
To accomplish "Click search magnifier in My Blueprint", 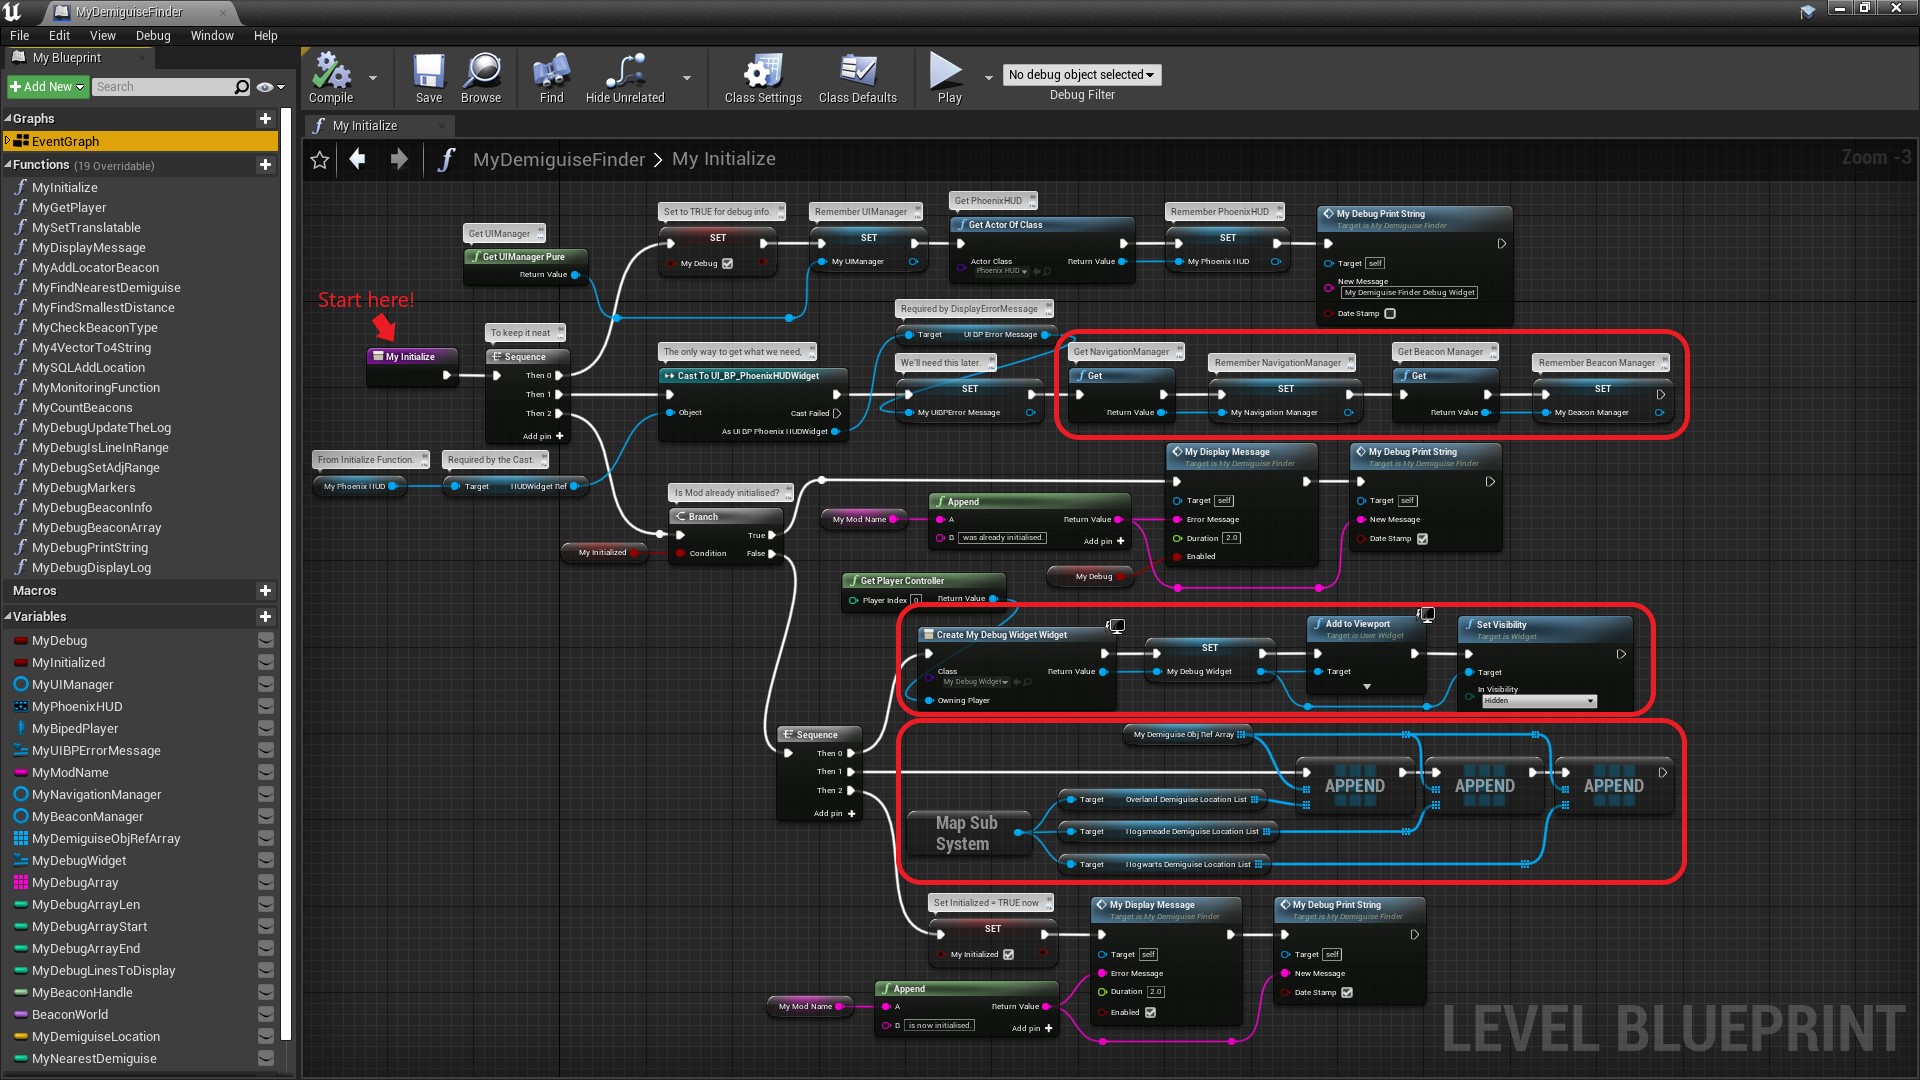I will point(241,87).
